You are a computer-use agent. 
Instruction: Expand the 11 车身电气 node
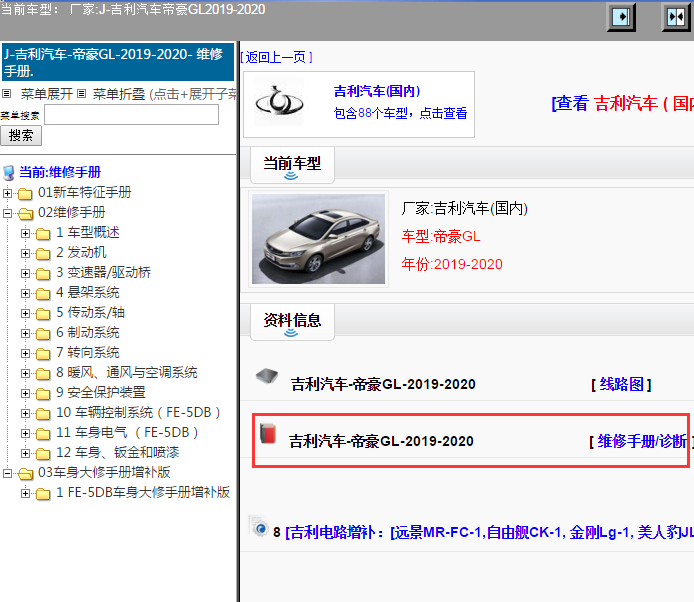point(25,433)
